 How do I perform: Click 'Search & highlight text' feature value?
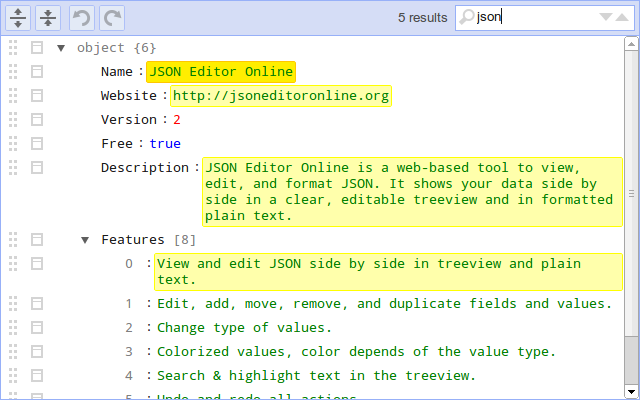pyautogui.click(x=316, y=376)
